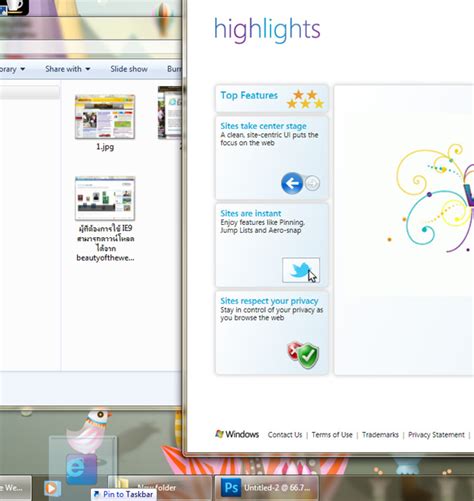Click the greyed forward arrow icon
The image size is (474, 501).
pyautogui.click(x=312, y=183)
